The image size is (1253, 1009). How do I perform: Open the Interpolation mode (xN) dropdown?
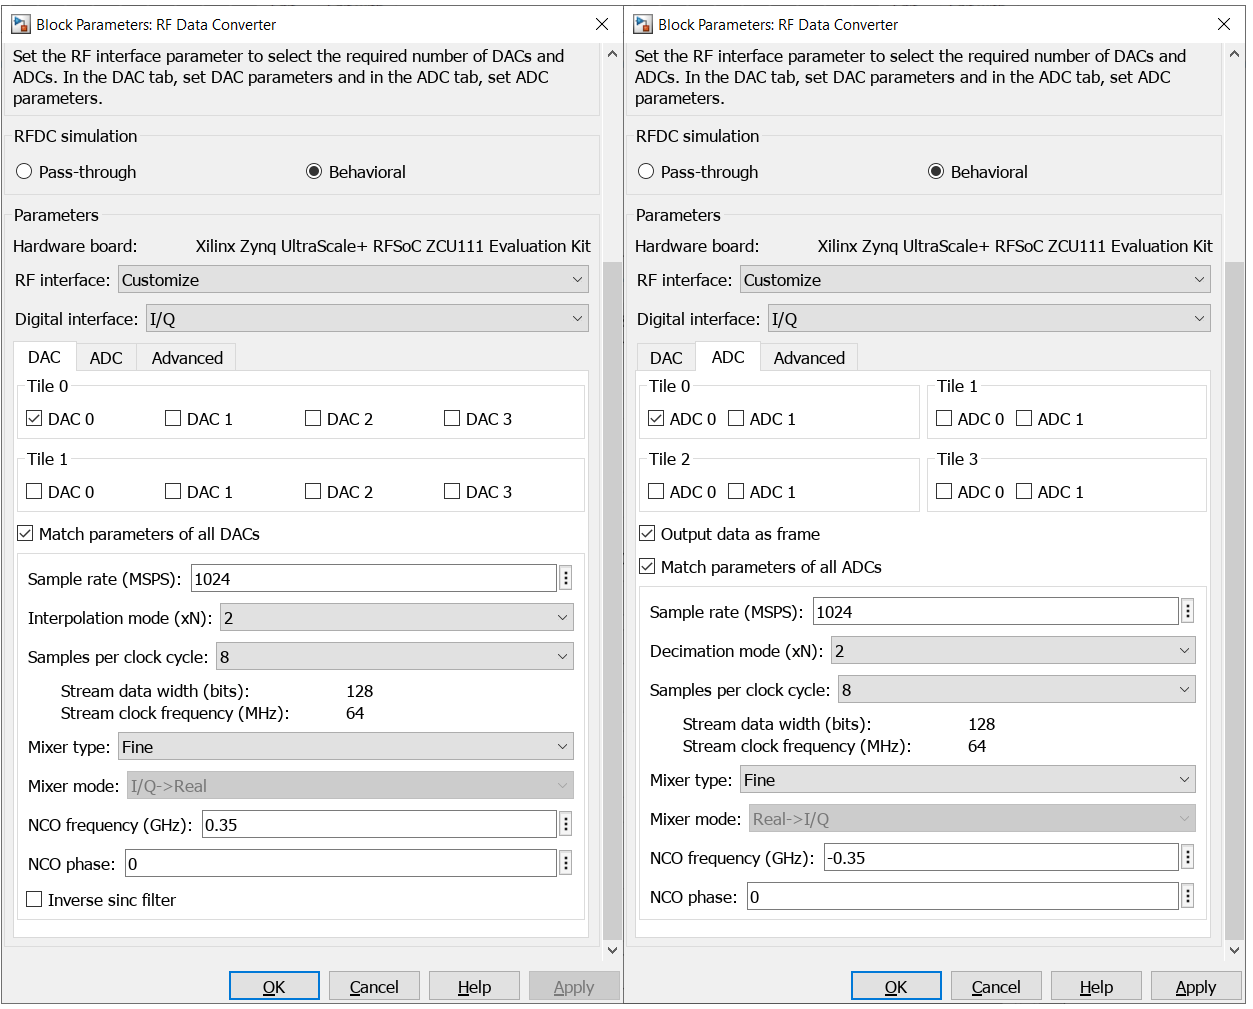click(x=396, y=617)
